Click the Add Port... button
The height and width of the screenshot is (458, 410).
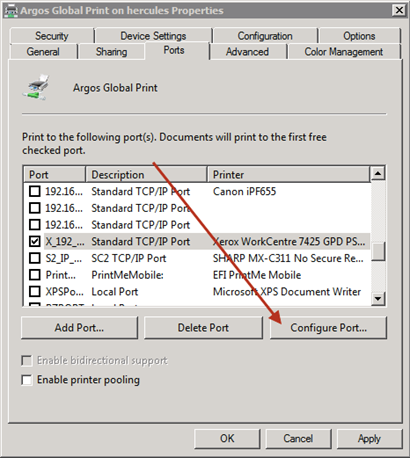(x=79, y=328)
